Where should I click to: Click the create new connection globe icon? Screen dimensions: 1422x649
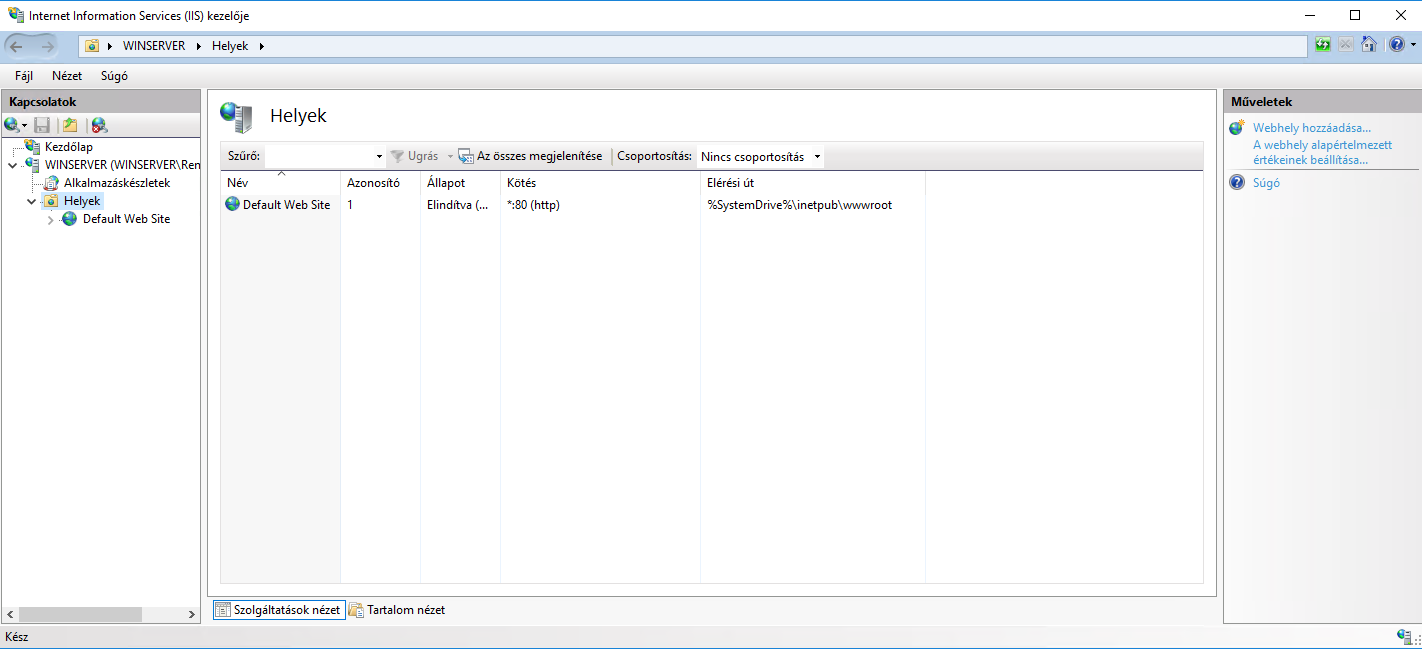[x=12, y=125]
